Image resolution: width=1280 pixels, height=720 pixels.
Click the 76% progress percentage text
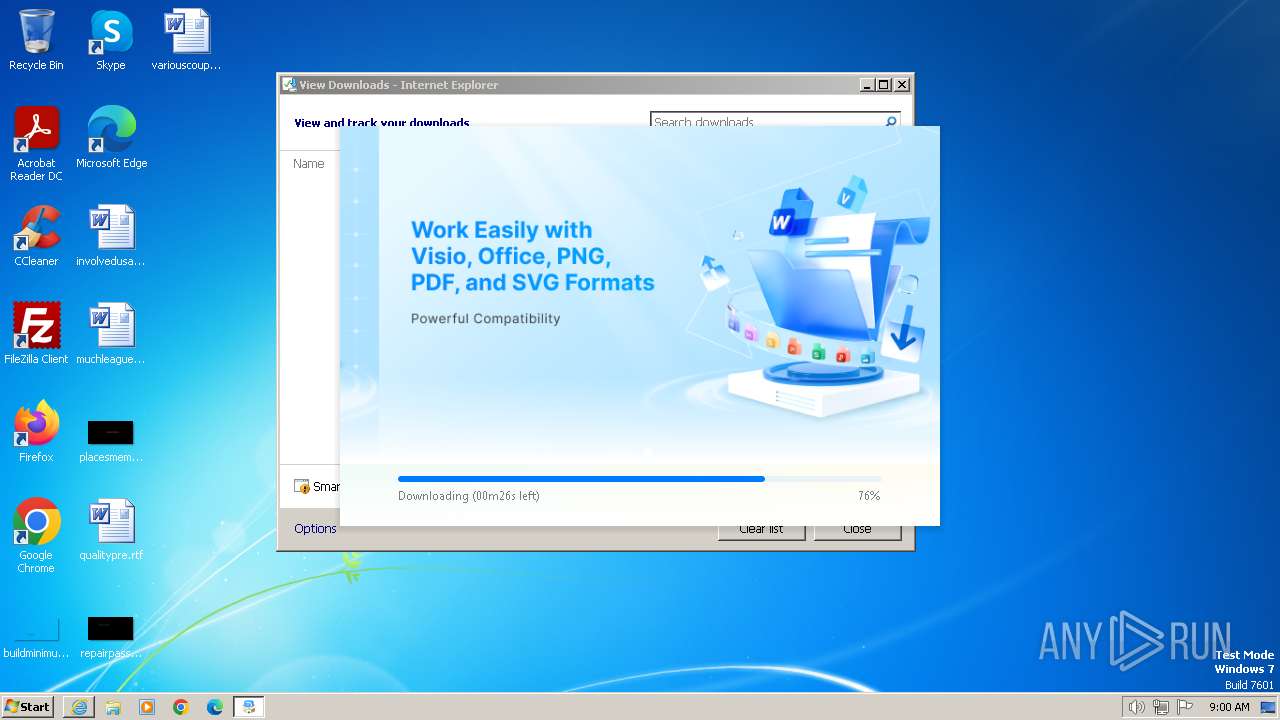click(869, 496)
